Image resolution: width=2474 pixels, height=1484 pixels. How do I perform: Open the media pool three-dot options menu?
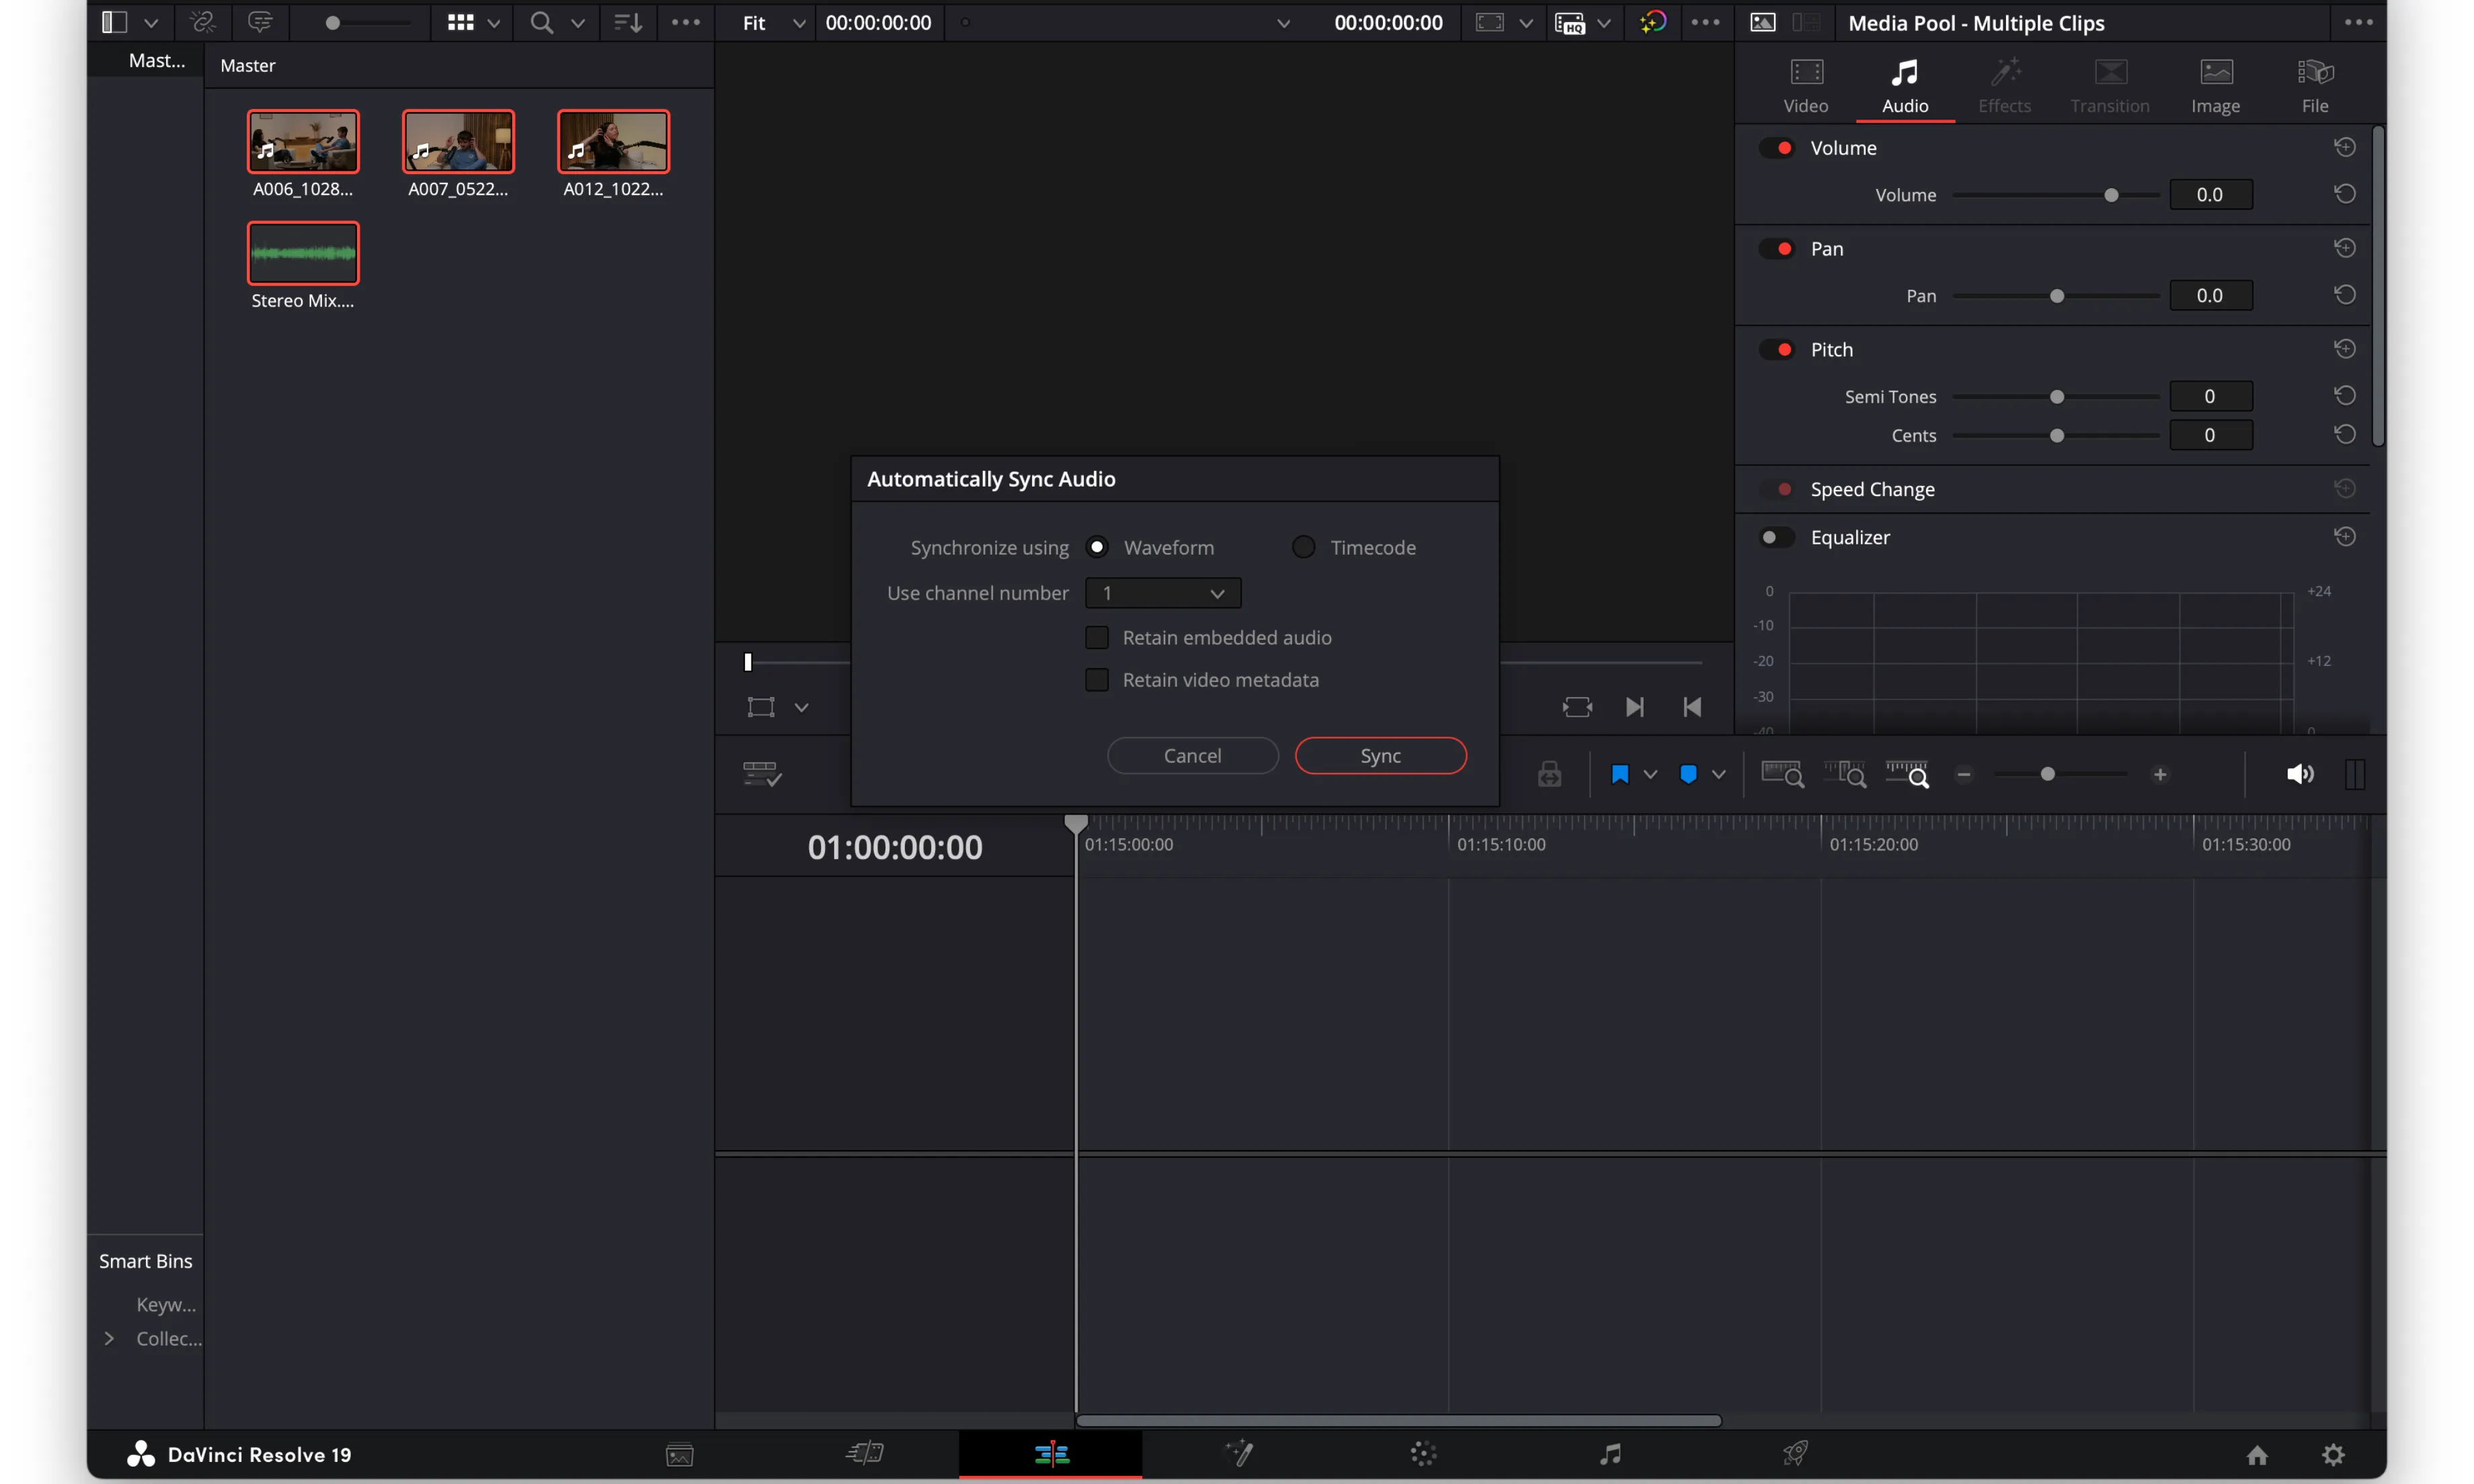pos(686,22)
